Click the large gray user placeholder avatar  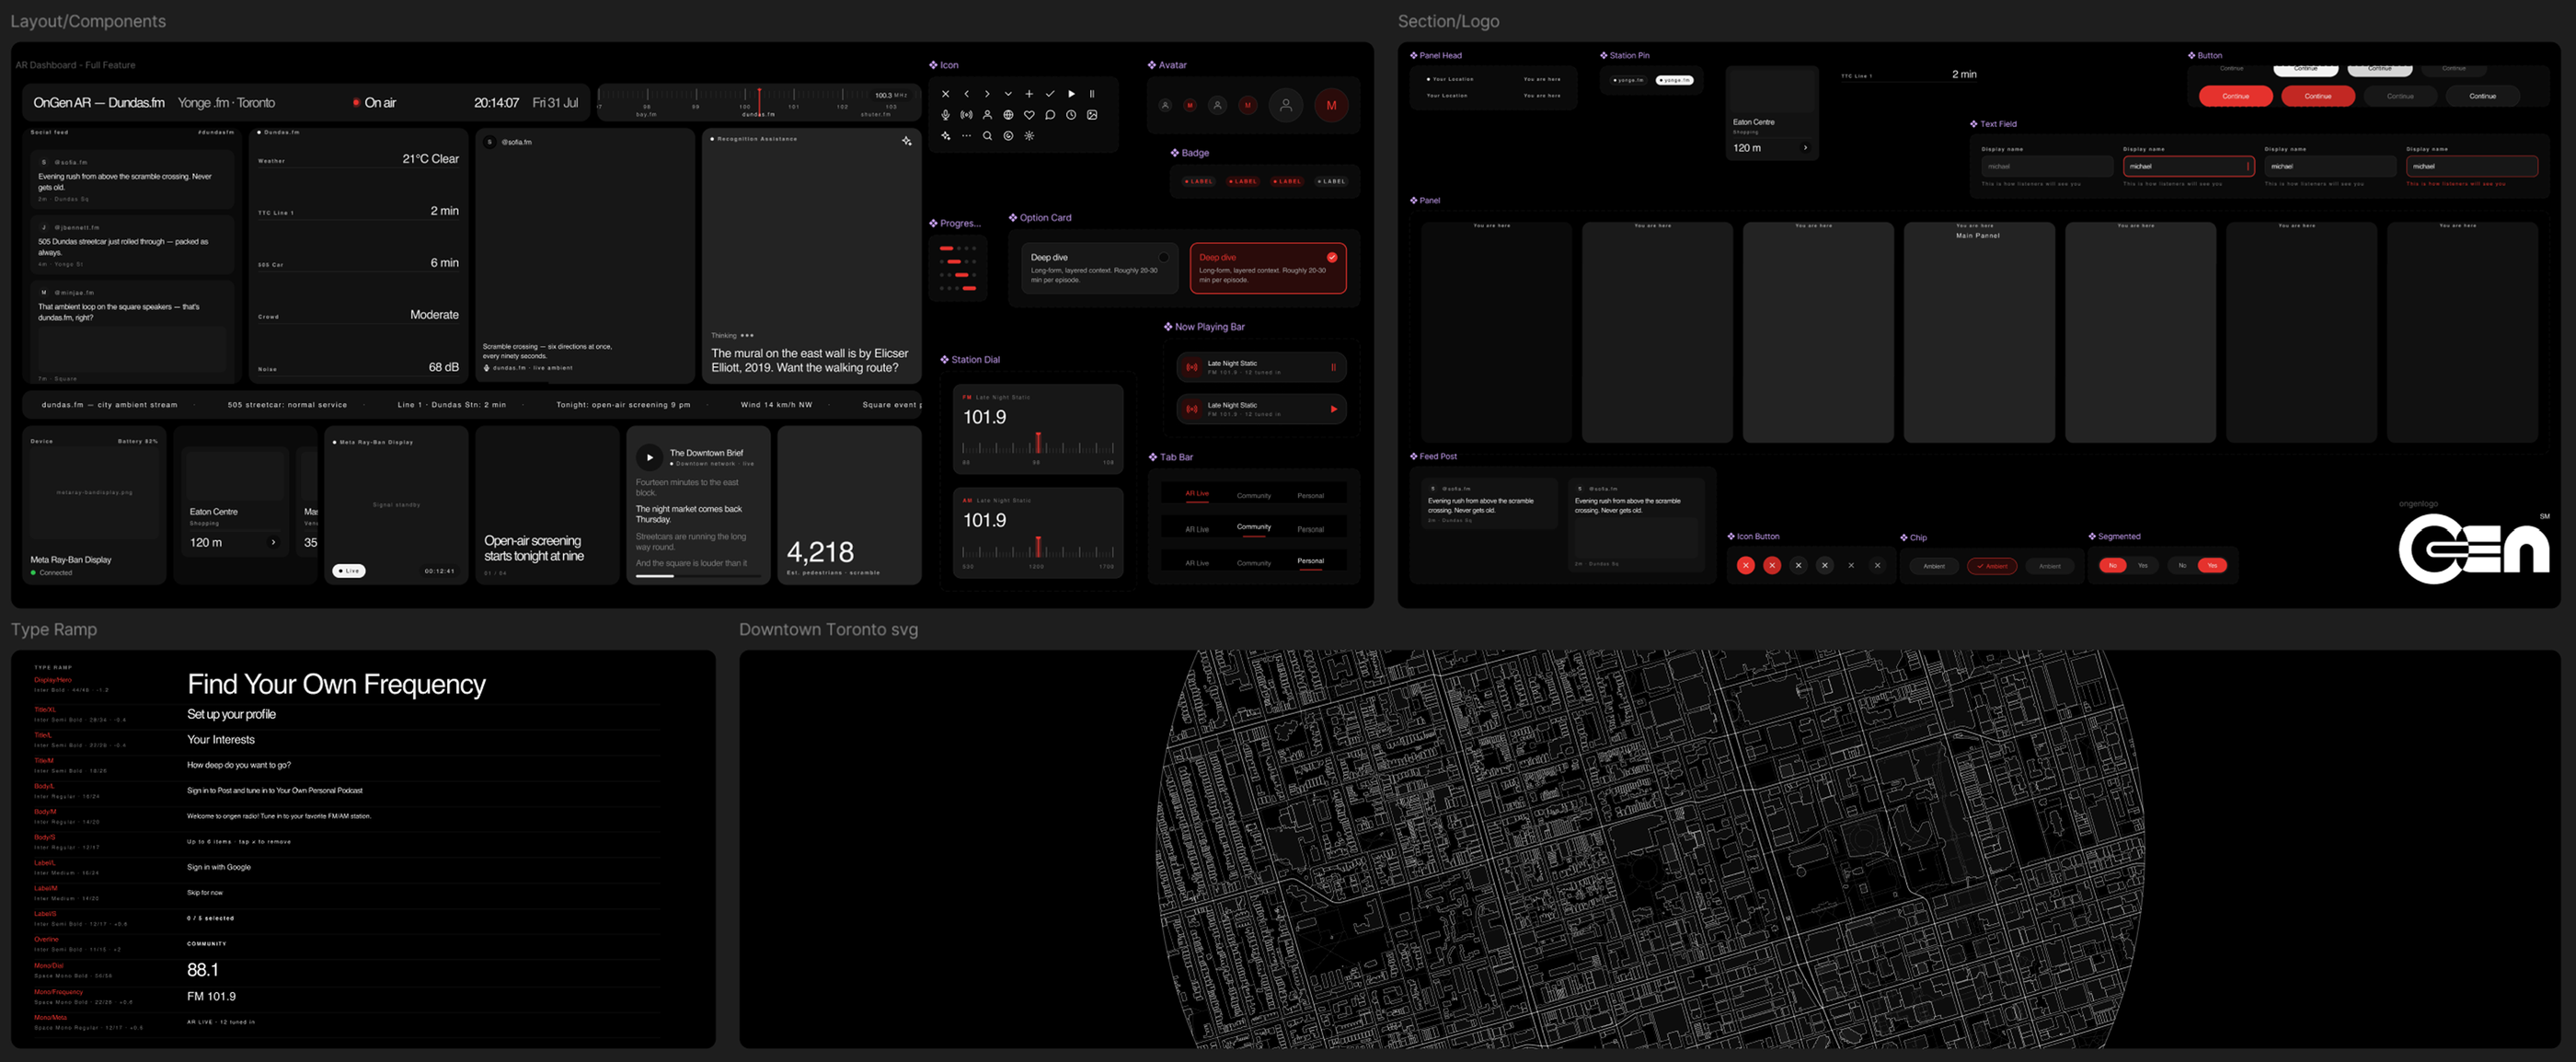point(1286,105)
